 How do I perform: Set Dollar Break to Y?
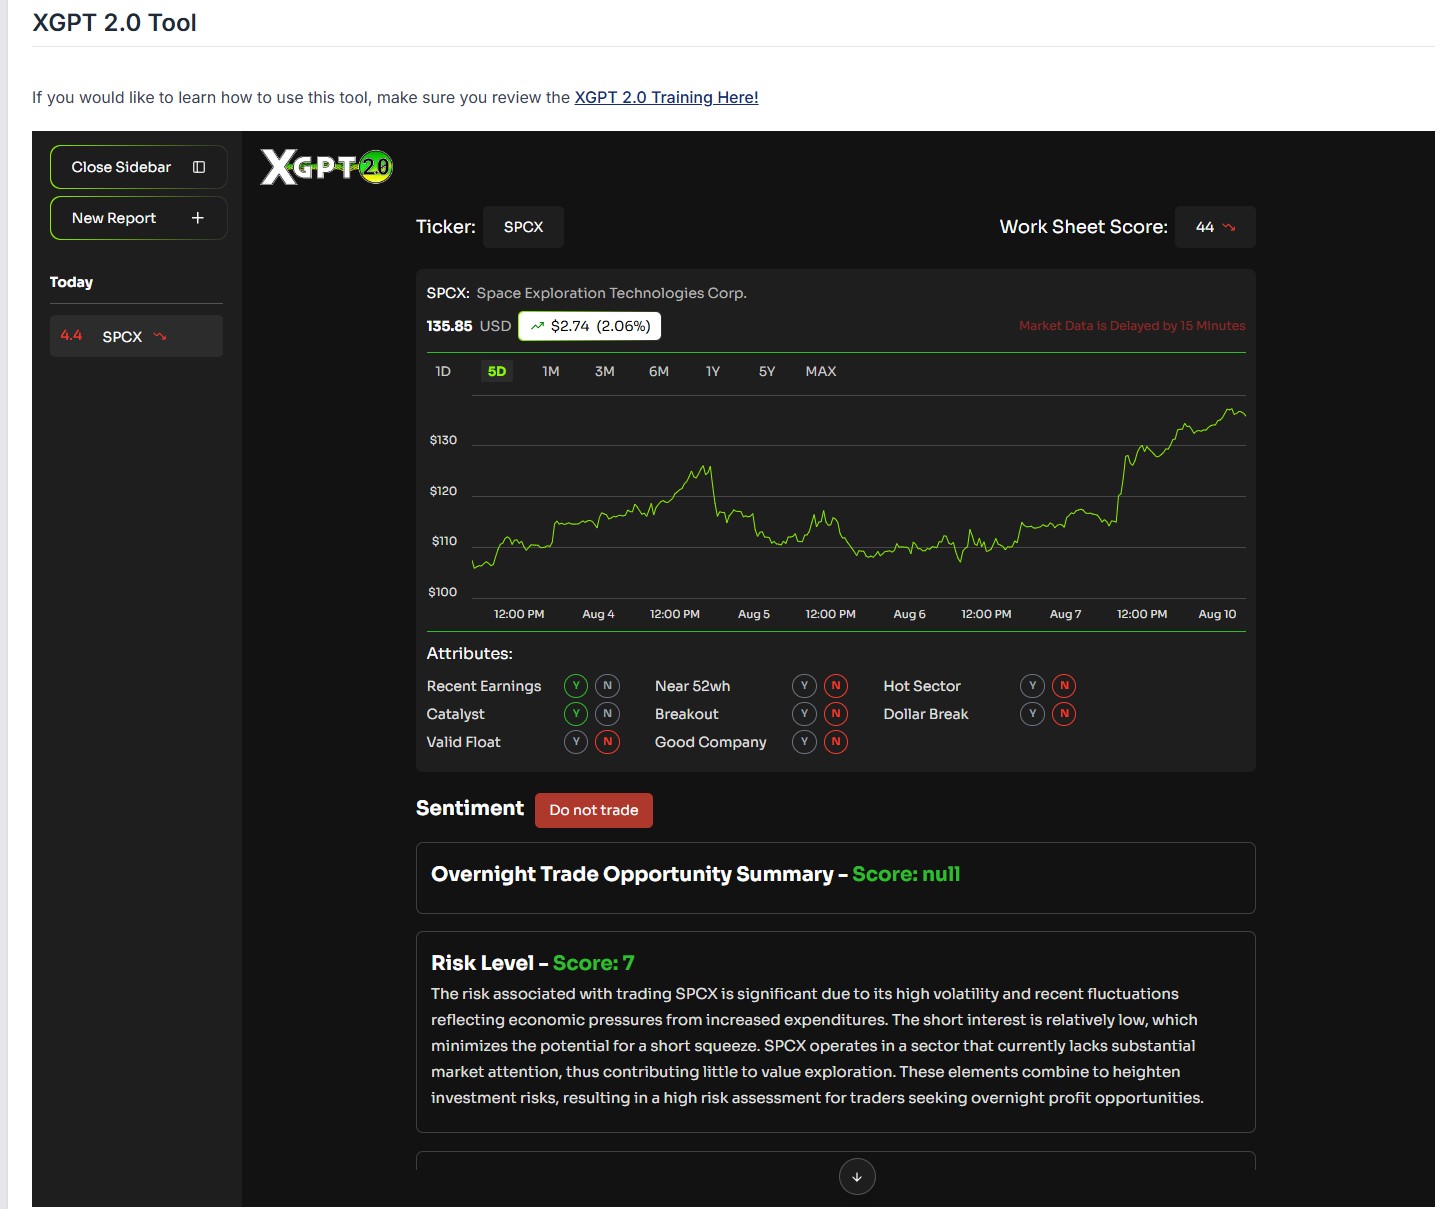tap(1032, 714)
